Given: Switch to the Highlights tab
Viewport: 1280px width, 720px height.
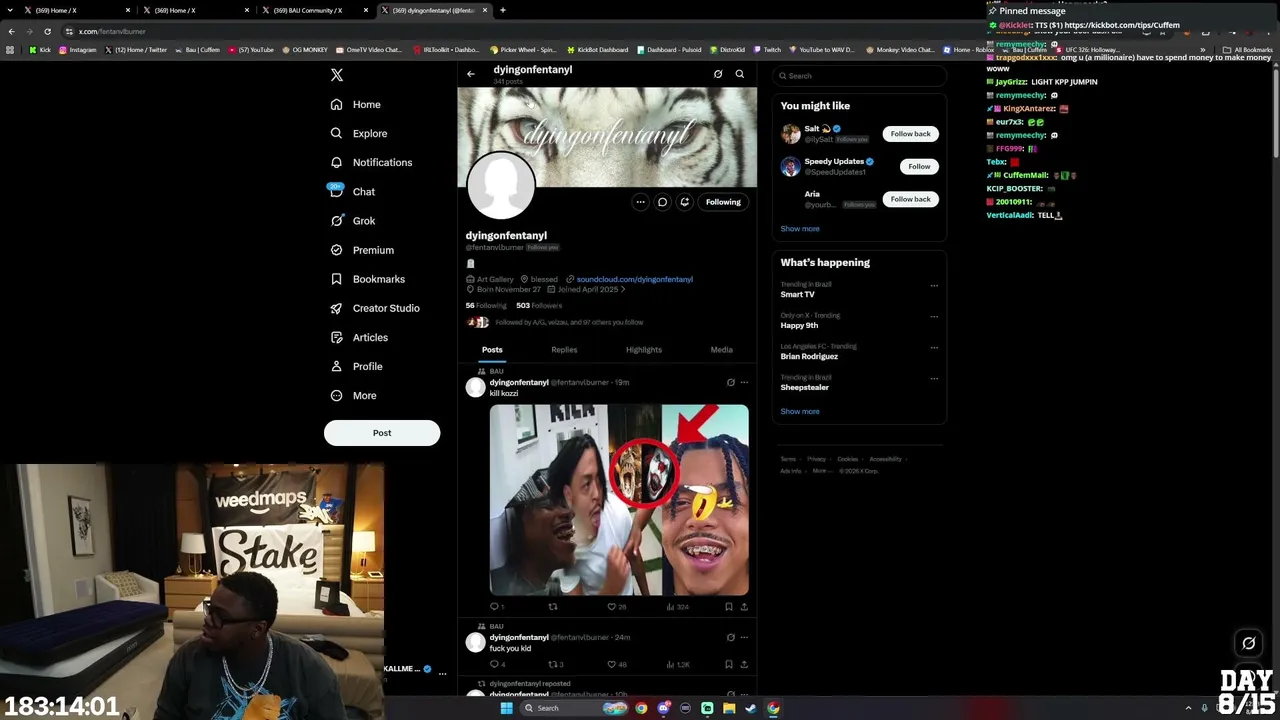Looking at the screenshot, I should point(644,350).
